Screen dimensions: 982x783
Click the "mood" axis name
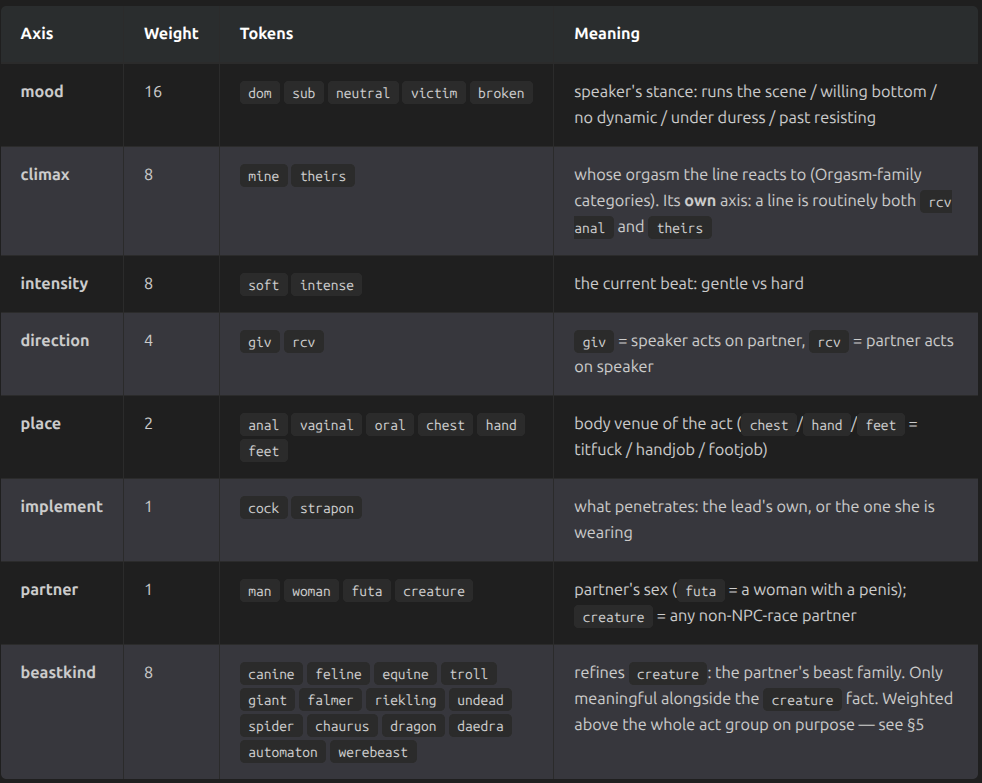(42, 91)
